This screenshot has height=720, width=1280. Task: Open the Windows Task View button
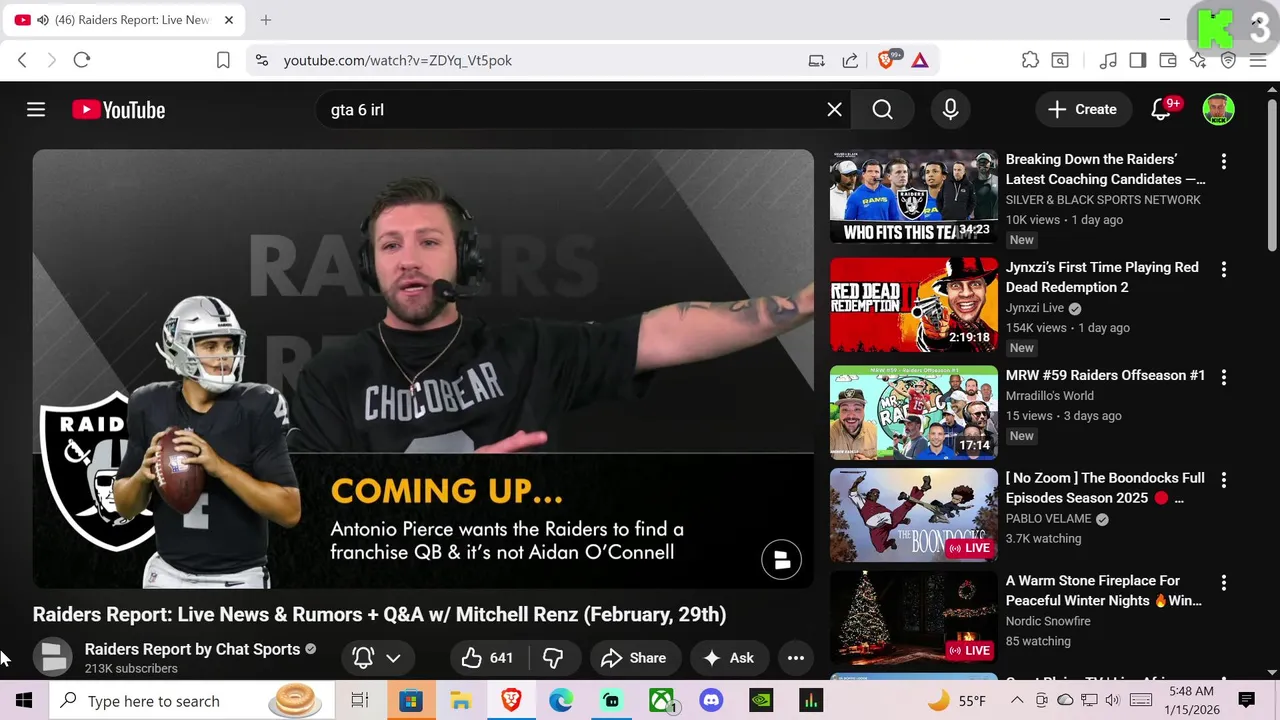[x=360, y=701]
